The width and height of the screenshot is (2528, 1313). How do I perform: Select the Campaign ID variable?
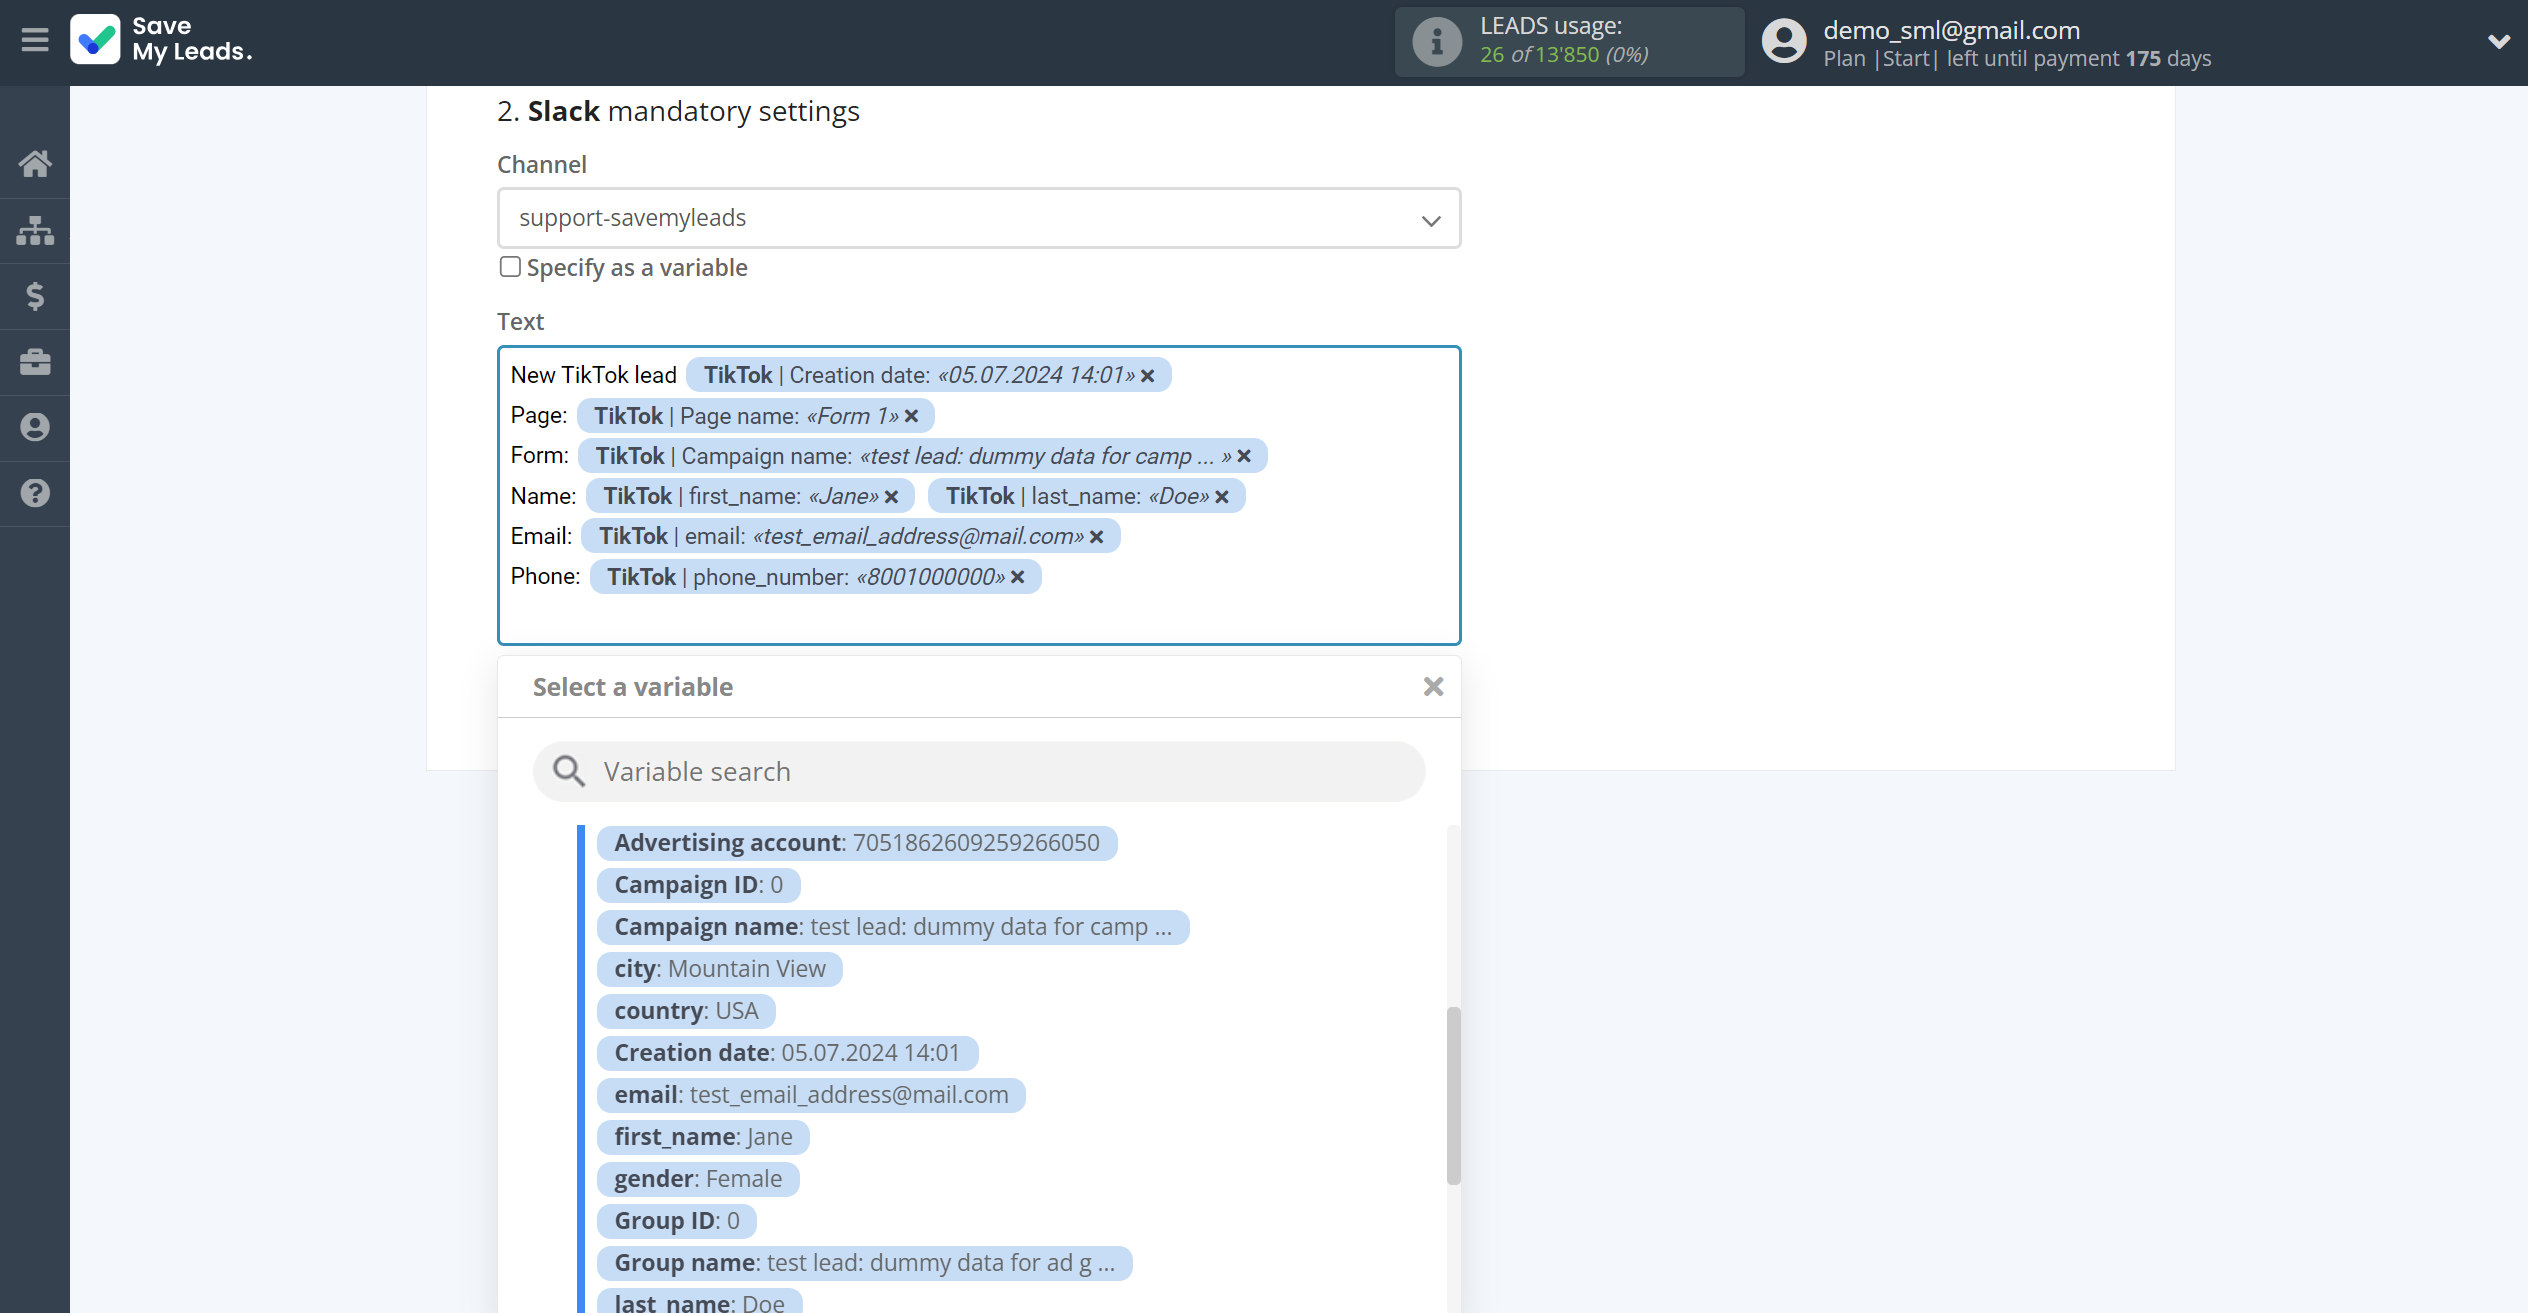698,885
